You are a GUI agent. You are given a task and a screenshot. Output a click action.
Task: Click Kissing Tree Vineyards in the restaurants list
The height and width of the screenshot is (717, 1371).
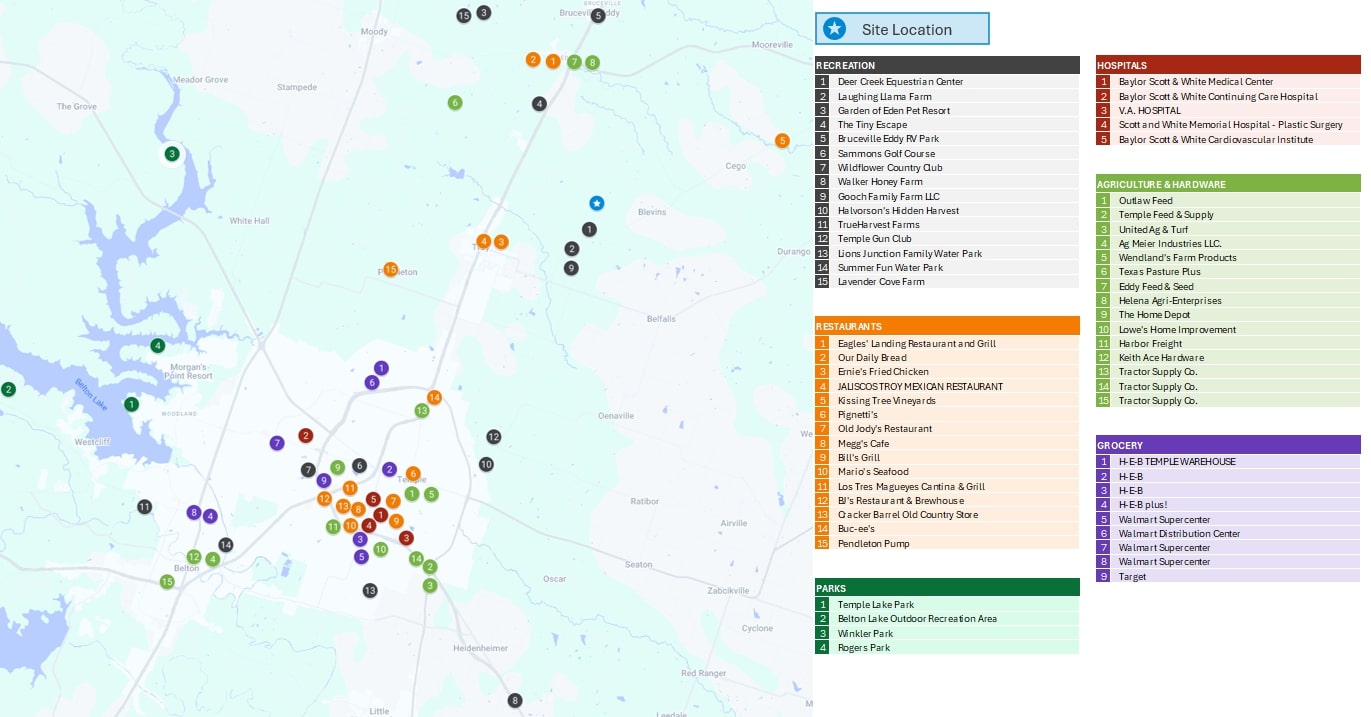tap(886, 401)
